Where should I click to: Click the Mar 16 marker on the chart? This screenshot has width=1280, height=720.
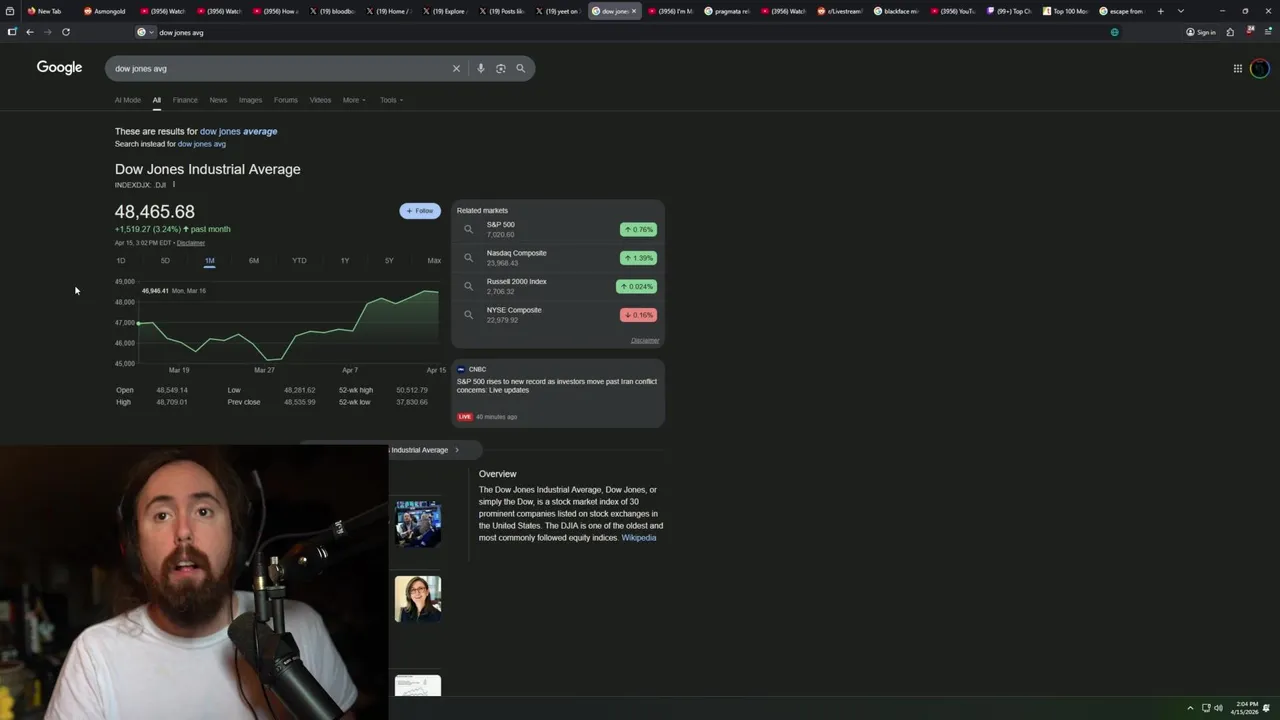click(139, 323)
